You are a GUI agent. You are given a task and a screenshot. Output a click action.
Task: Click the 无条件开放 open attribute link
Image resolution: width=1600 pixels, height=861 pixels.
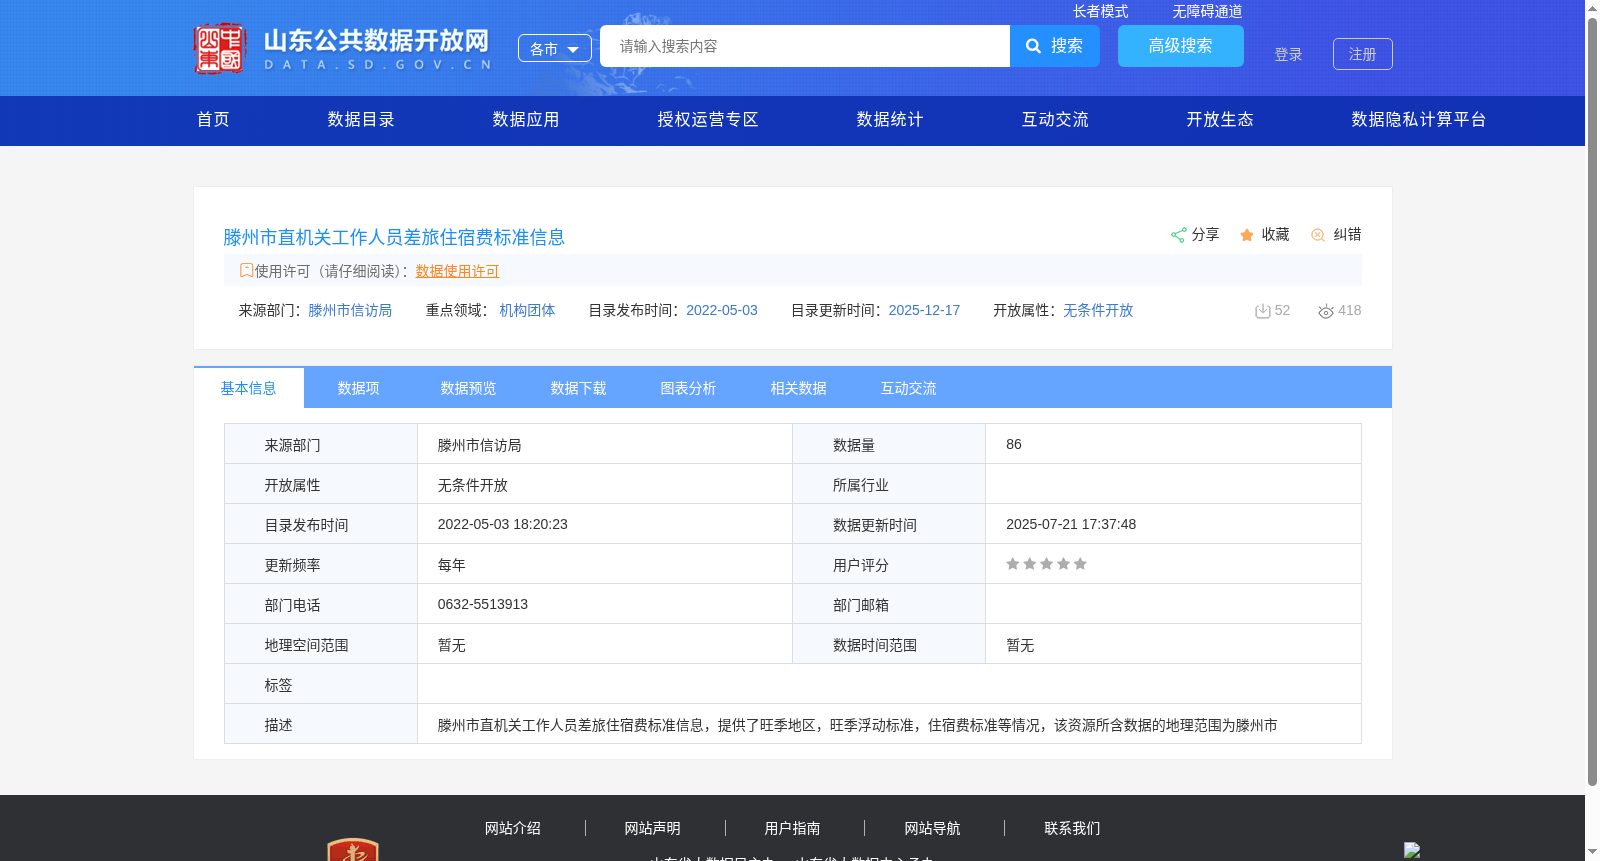click(x=1098, y=310)
